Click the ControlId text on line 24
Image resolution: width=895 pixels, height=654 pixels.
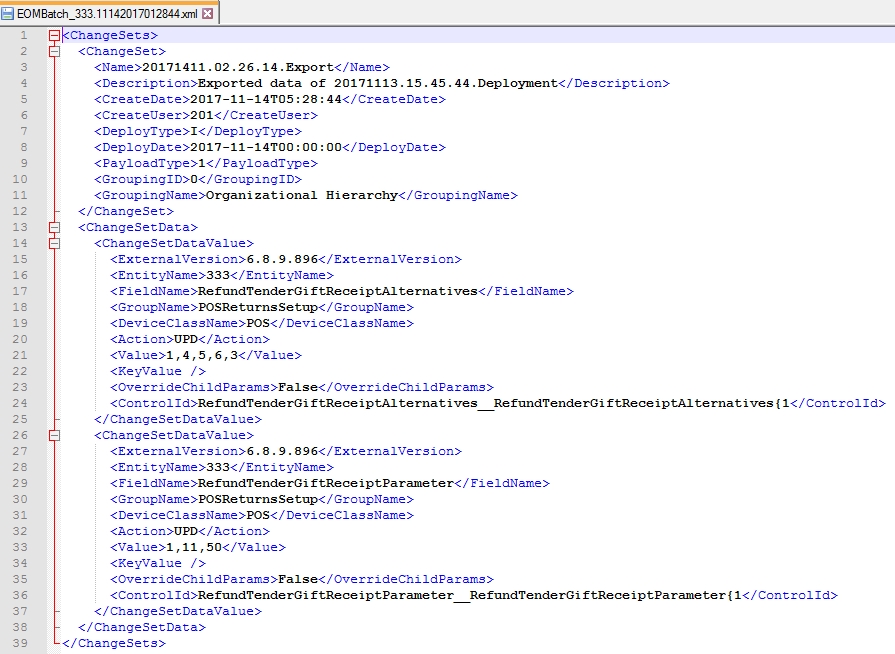[x=494, y=403]
